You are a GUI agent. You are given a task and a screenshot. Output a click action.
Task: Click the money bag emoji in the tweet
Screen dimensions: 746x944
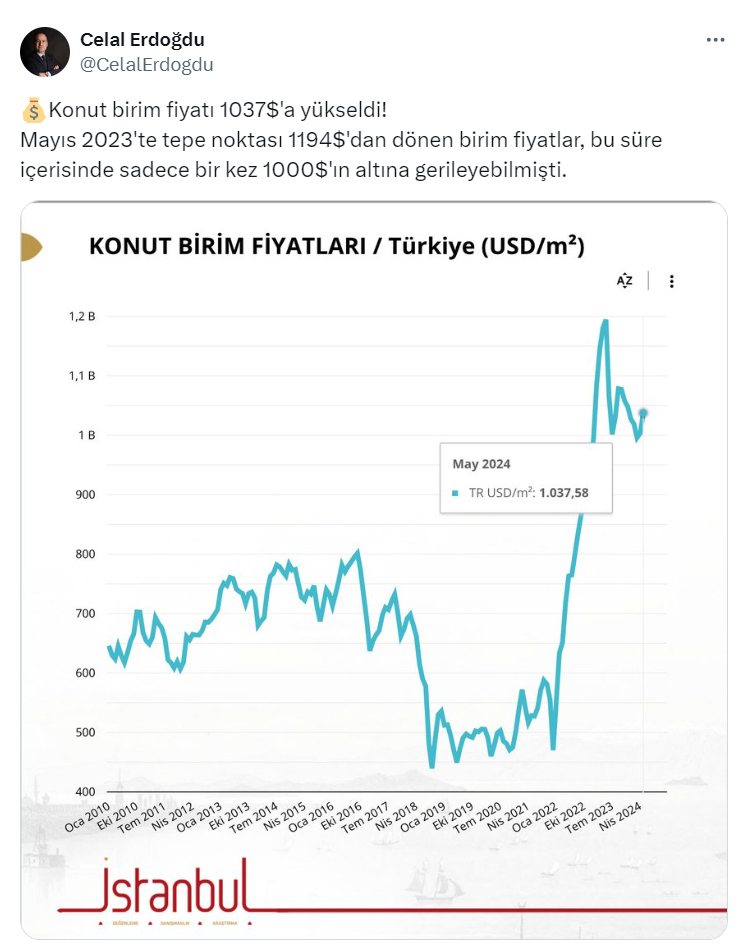(32, 109)
